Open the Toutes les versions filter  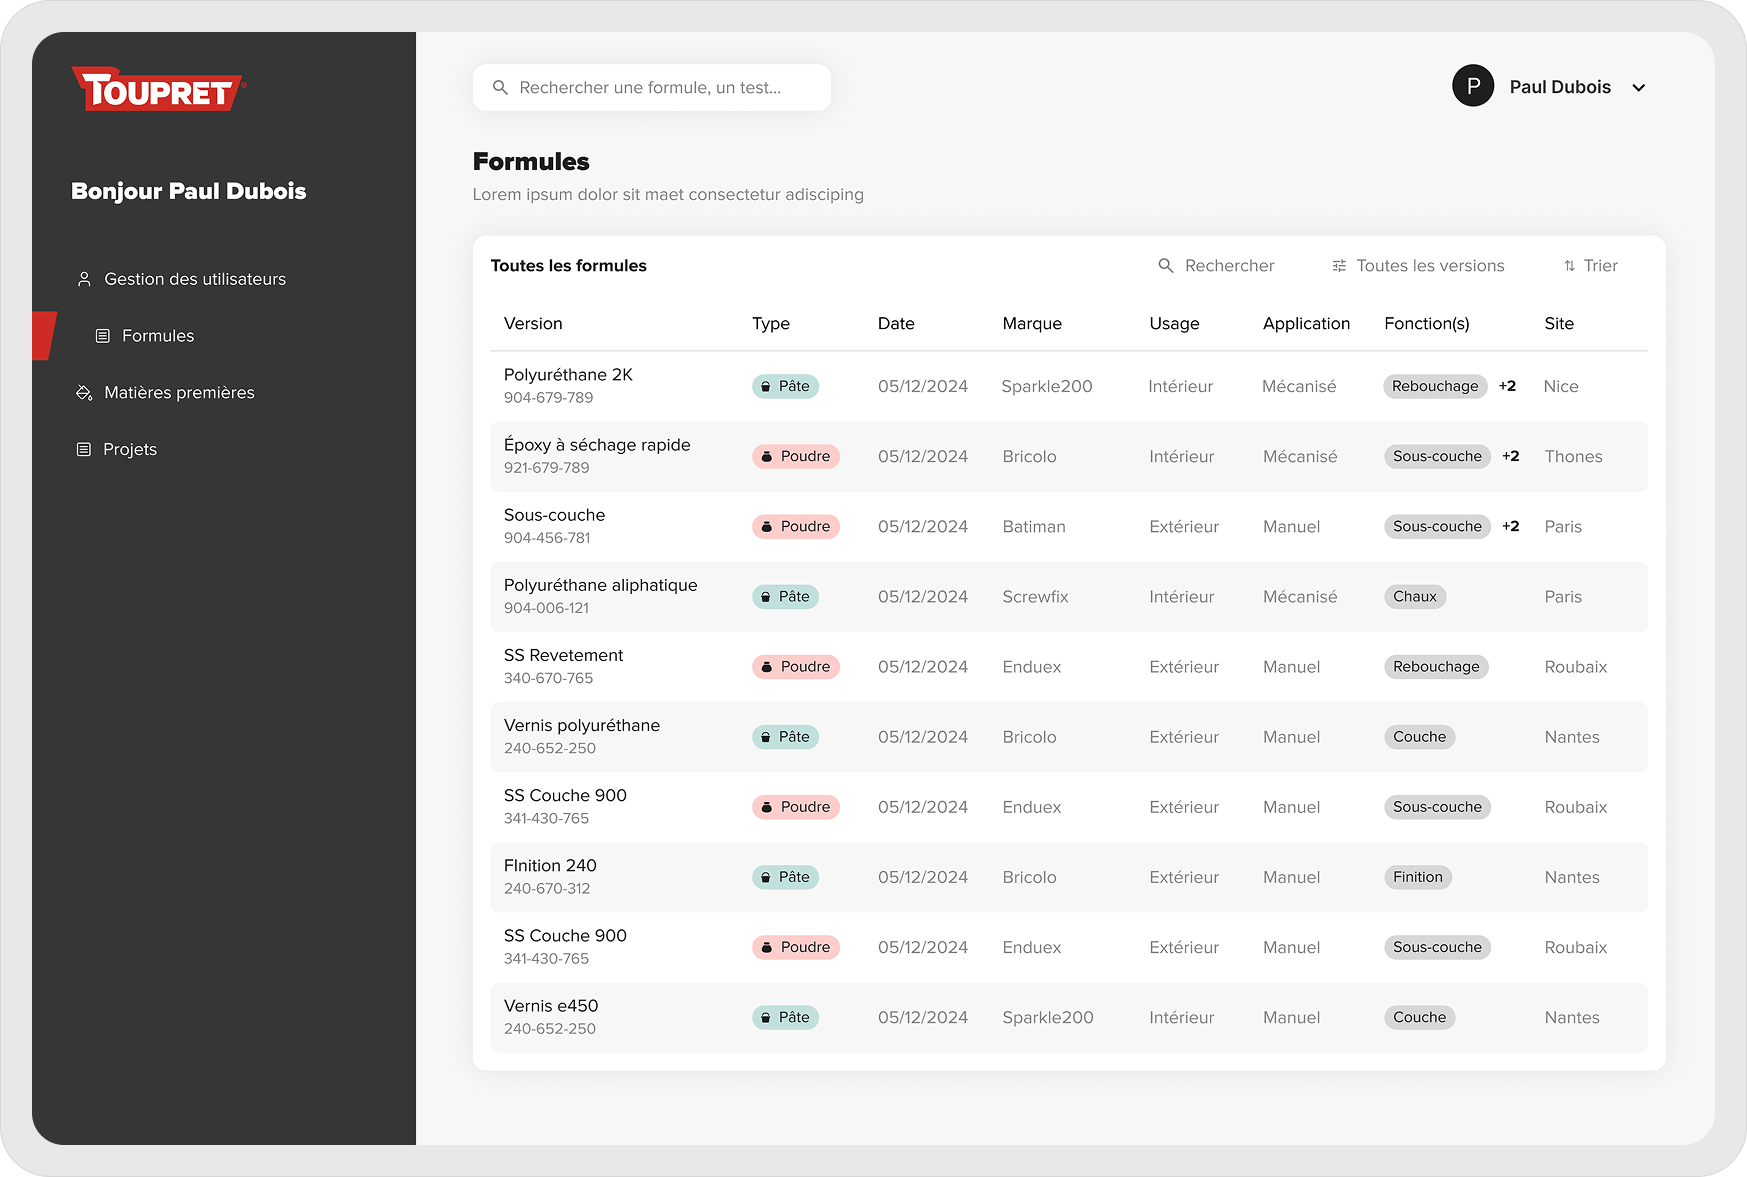1429,266
